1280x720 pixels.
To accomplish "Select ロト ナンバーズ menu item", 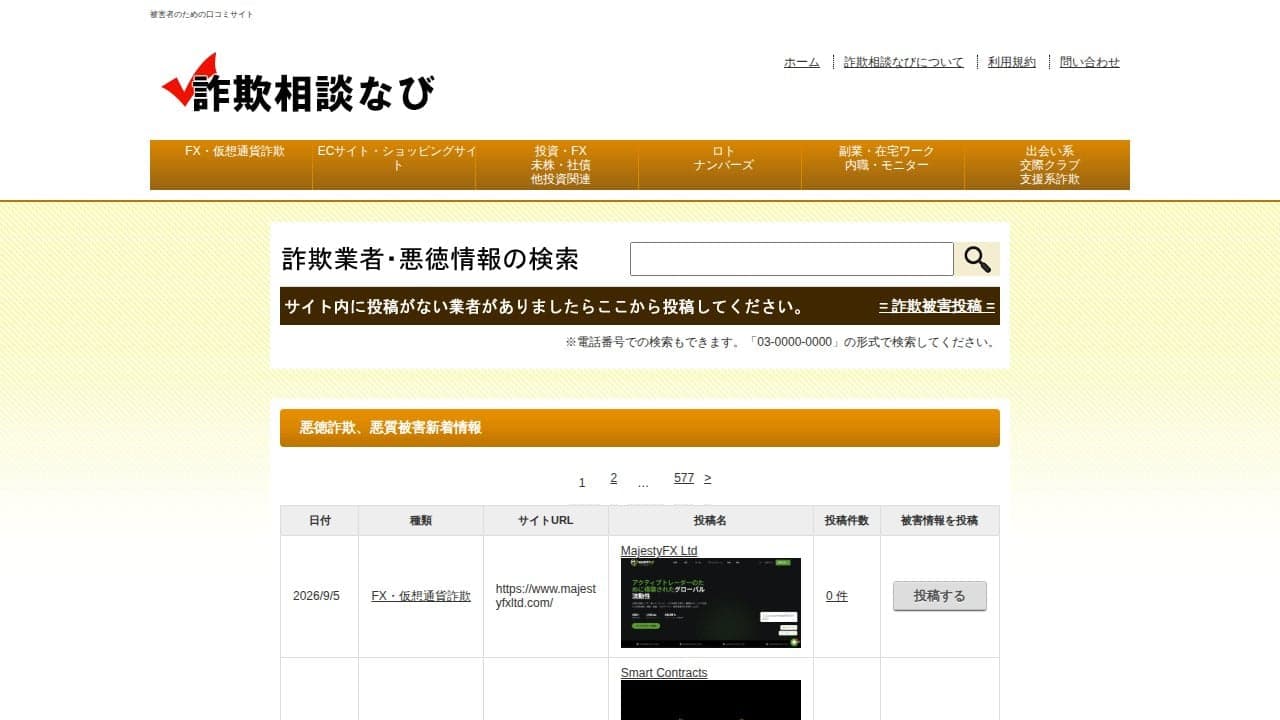I will (x=723, y=165).
